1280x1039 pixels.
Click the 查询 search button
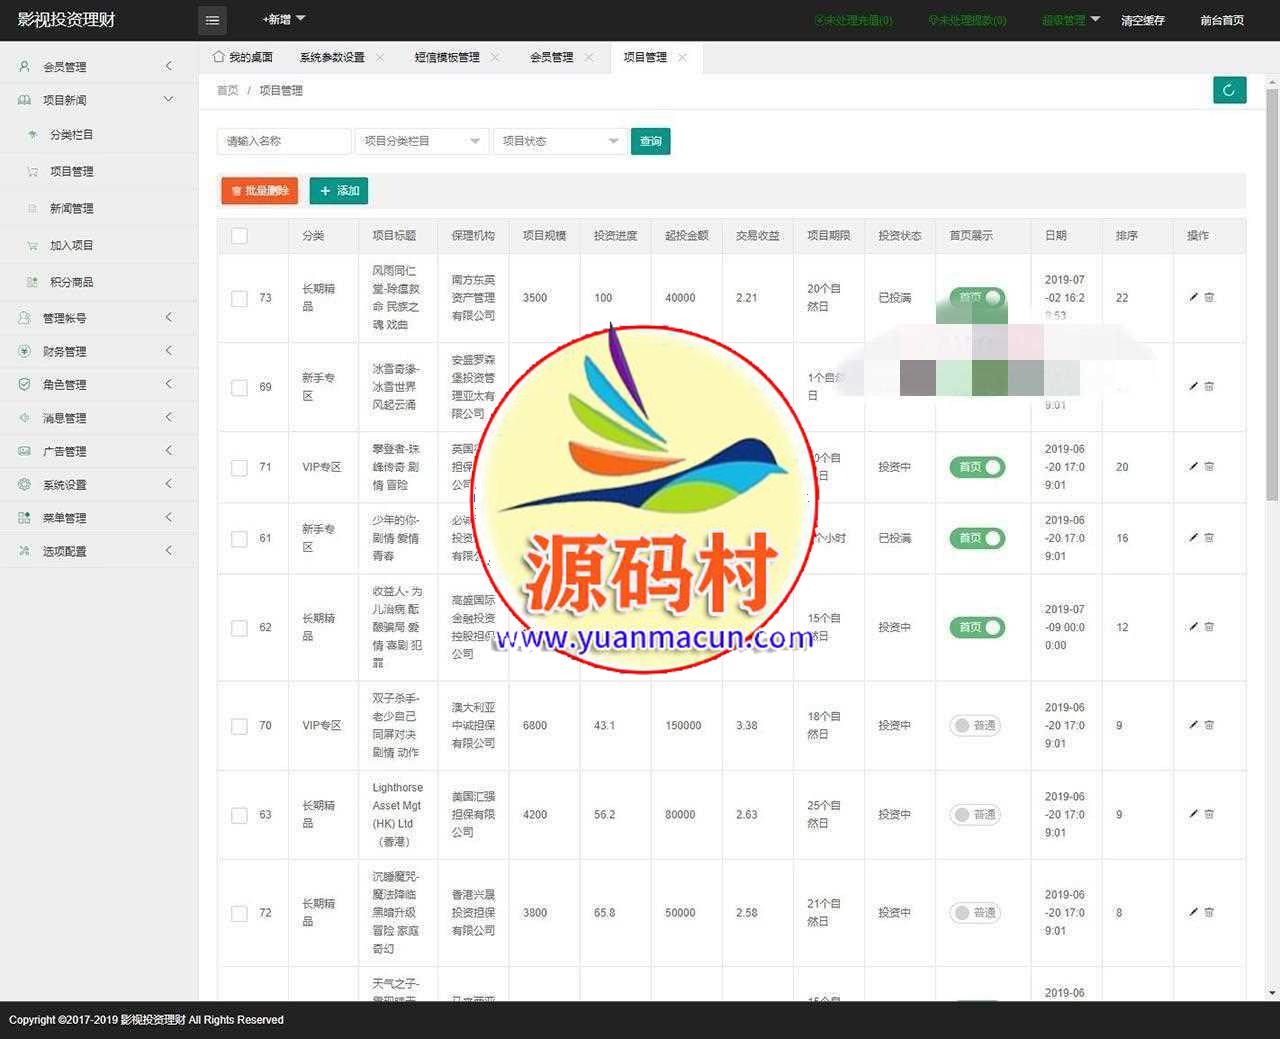[x=650, y=141]
